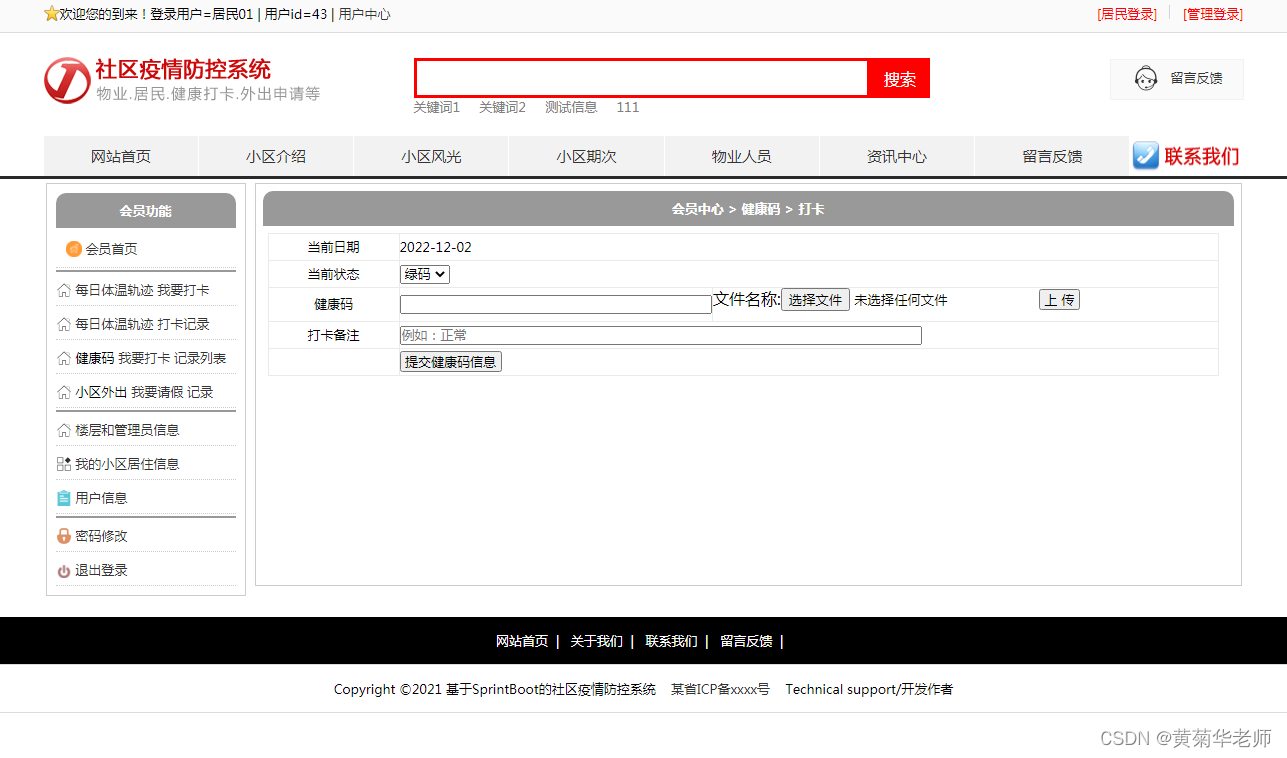1287x758 pixels.
Task: Open 小区外出 我要请假 记录 sidebar link
Action: pyautogui.click(x=144, y=393)
